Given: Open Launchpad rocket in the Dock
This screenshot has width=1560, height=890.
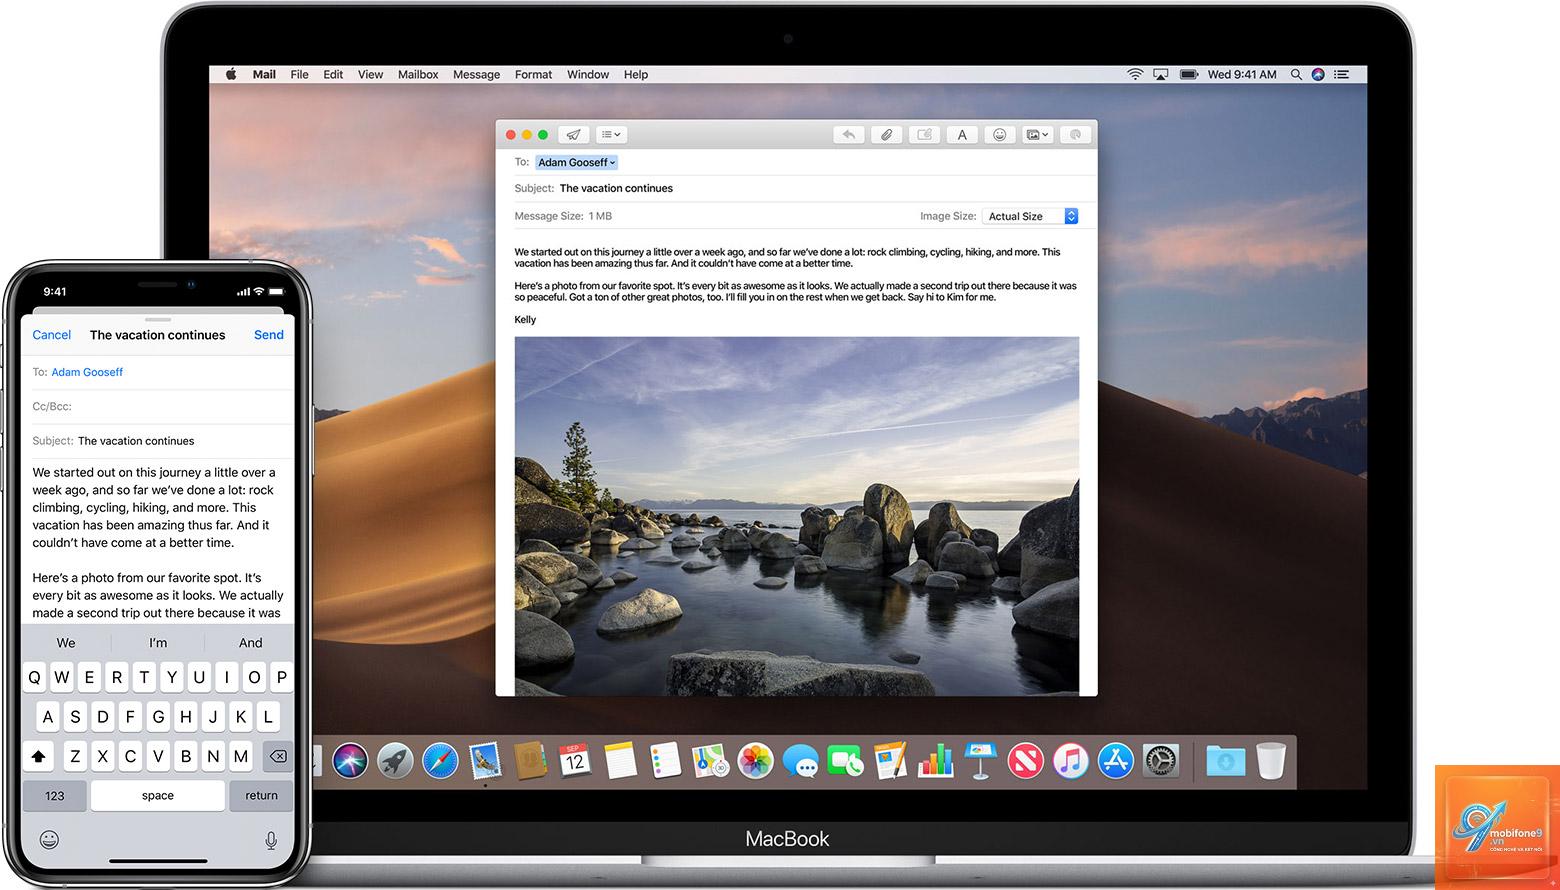Looking at the screenshot, I should pyautogui.click(x=395, y=761).
